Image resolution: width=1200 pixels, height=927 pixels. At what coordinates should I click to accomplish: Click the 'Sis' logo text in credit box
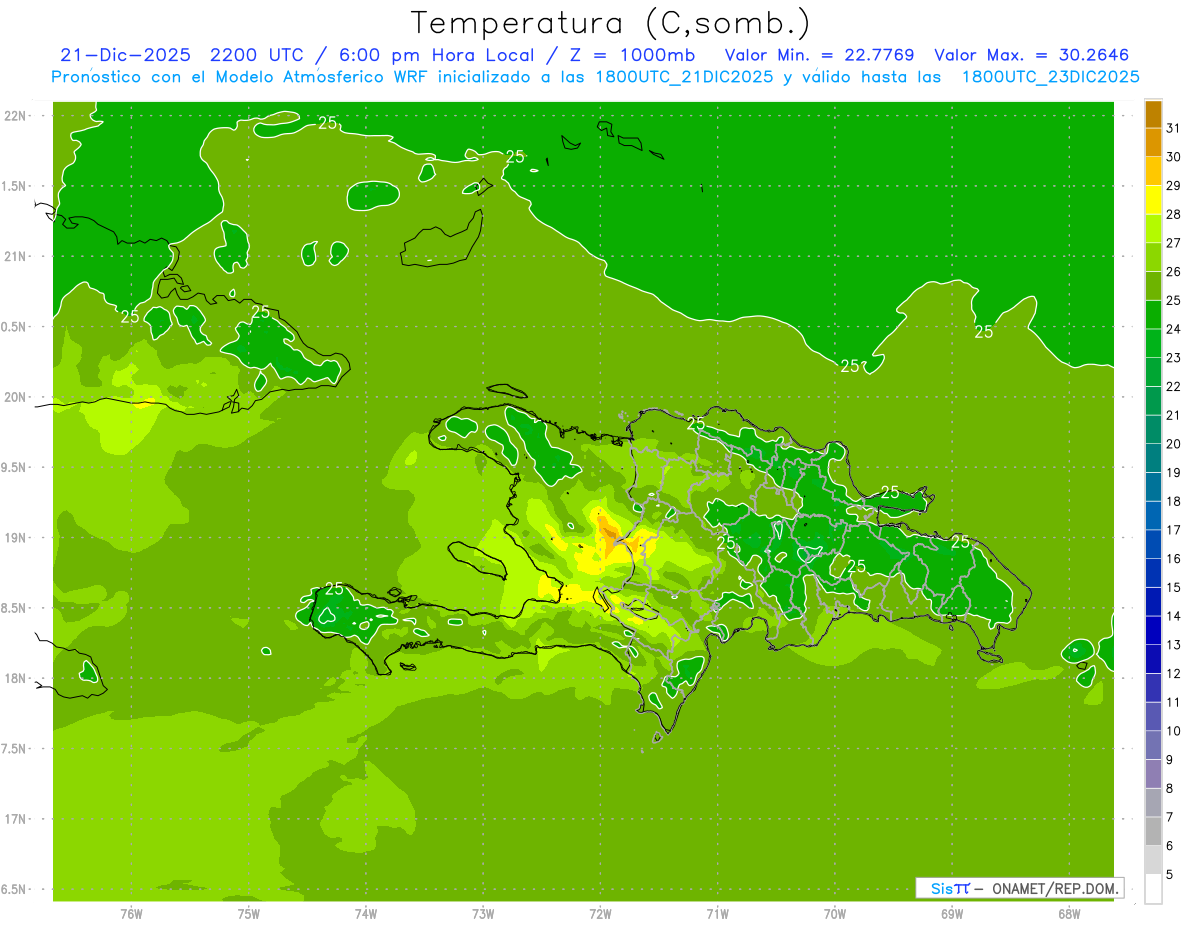pyautogui.click(x=942, y=888)
